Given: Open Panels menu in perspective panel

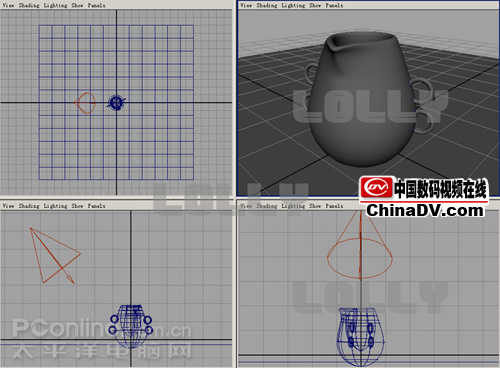Looking at the screenshot, I should (x=334, y=5).
